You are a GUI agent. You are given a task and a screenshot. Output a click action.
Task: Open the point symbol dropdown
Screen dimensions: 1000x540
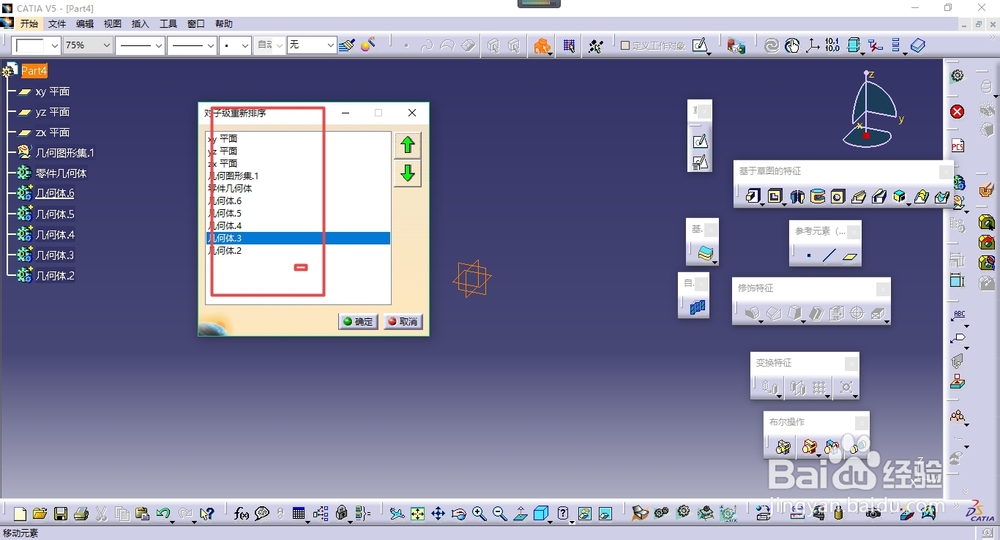(x=244, y=45)
